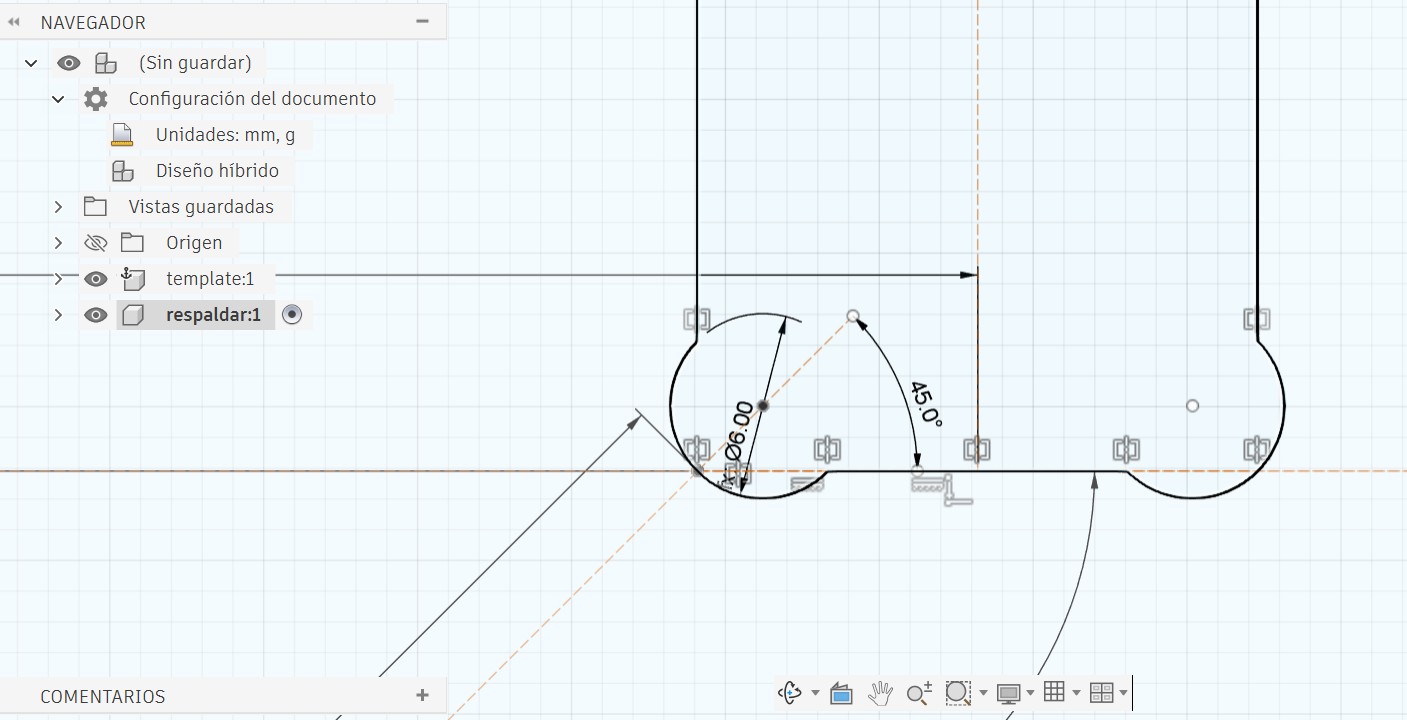The height and width of the screenshot is (720, 1407).
Task: Select the right arc center point
Action: point(1192,406)
